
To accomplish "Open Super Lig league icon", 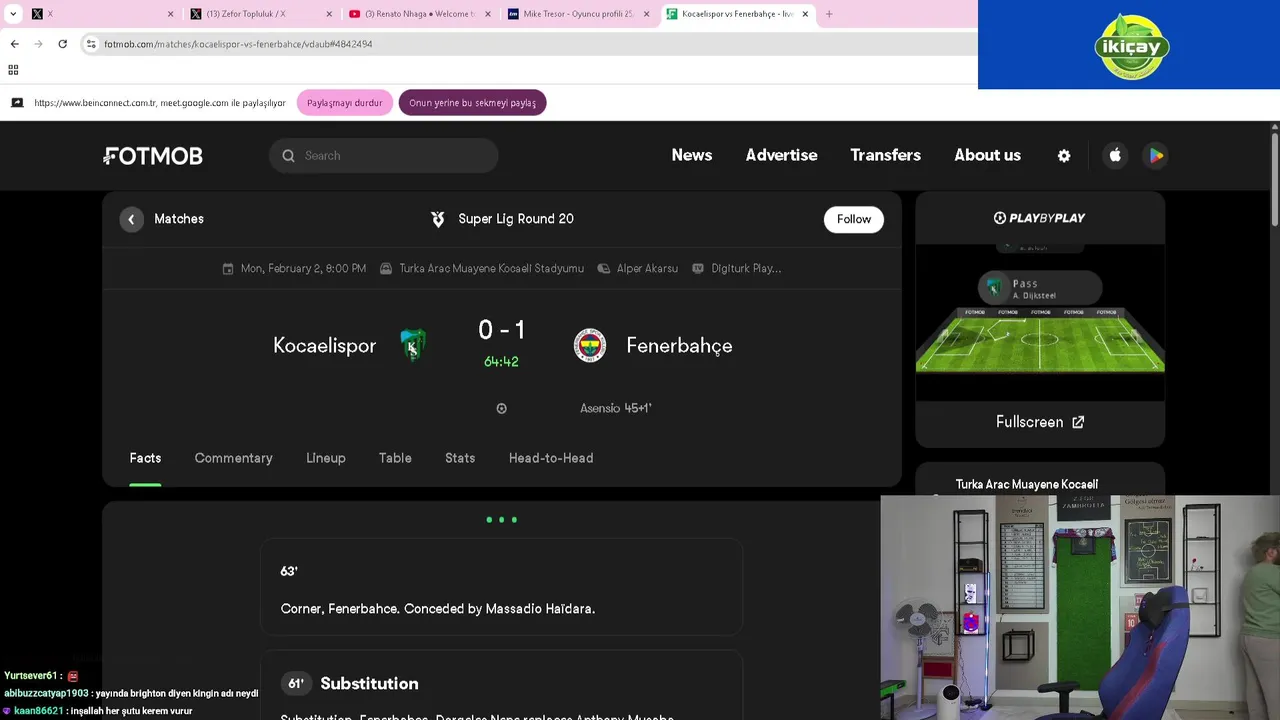I will tap(437, 219).
